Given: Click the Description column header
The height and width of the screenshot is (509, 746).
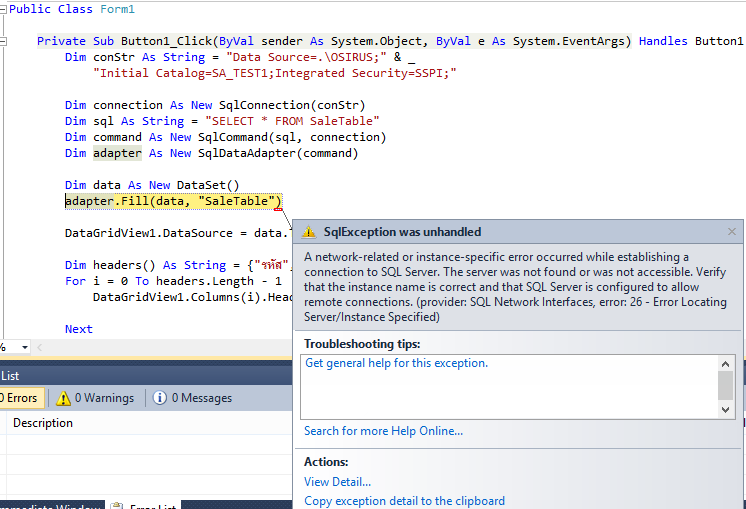Looking at the screenshot, I should click(x=43, y=423).
